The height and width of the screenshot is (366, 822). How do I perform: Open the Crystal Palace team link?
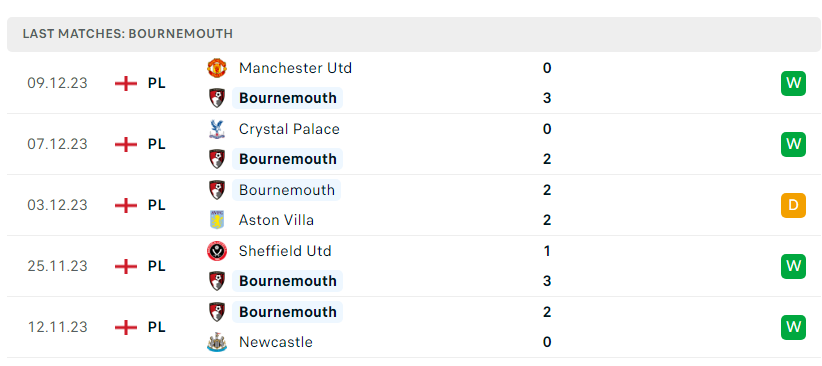[x=289, y=129]
